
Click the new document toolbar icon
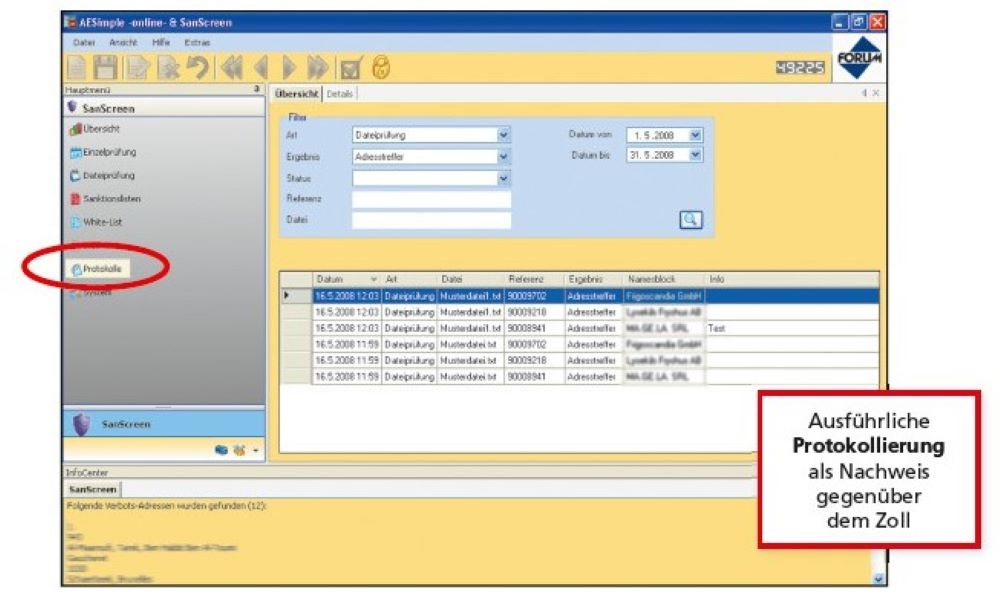(76, 67)
